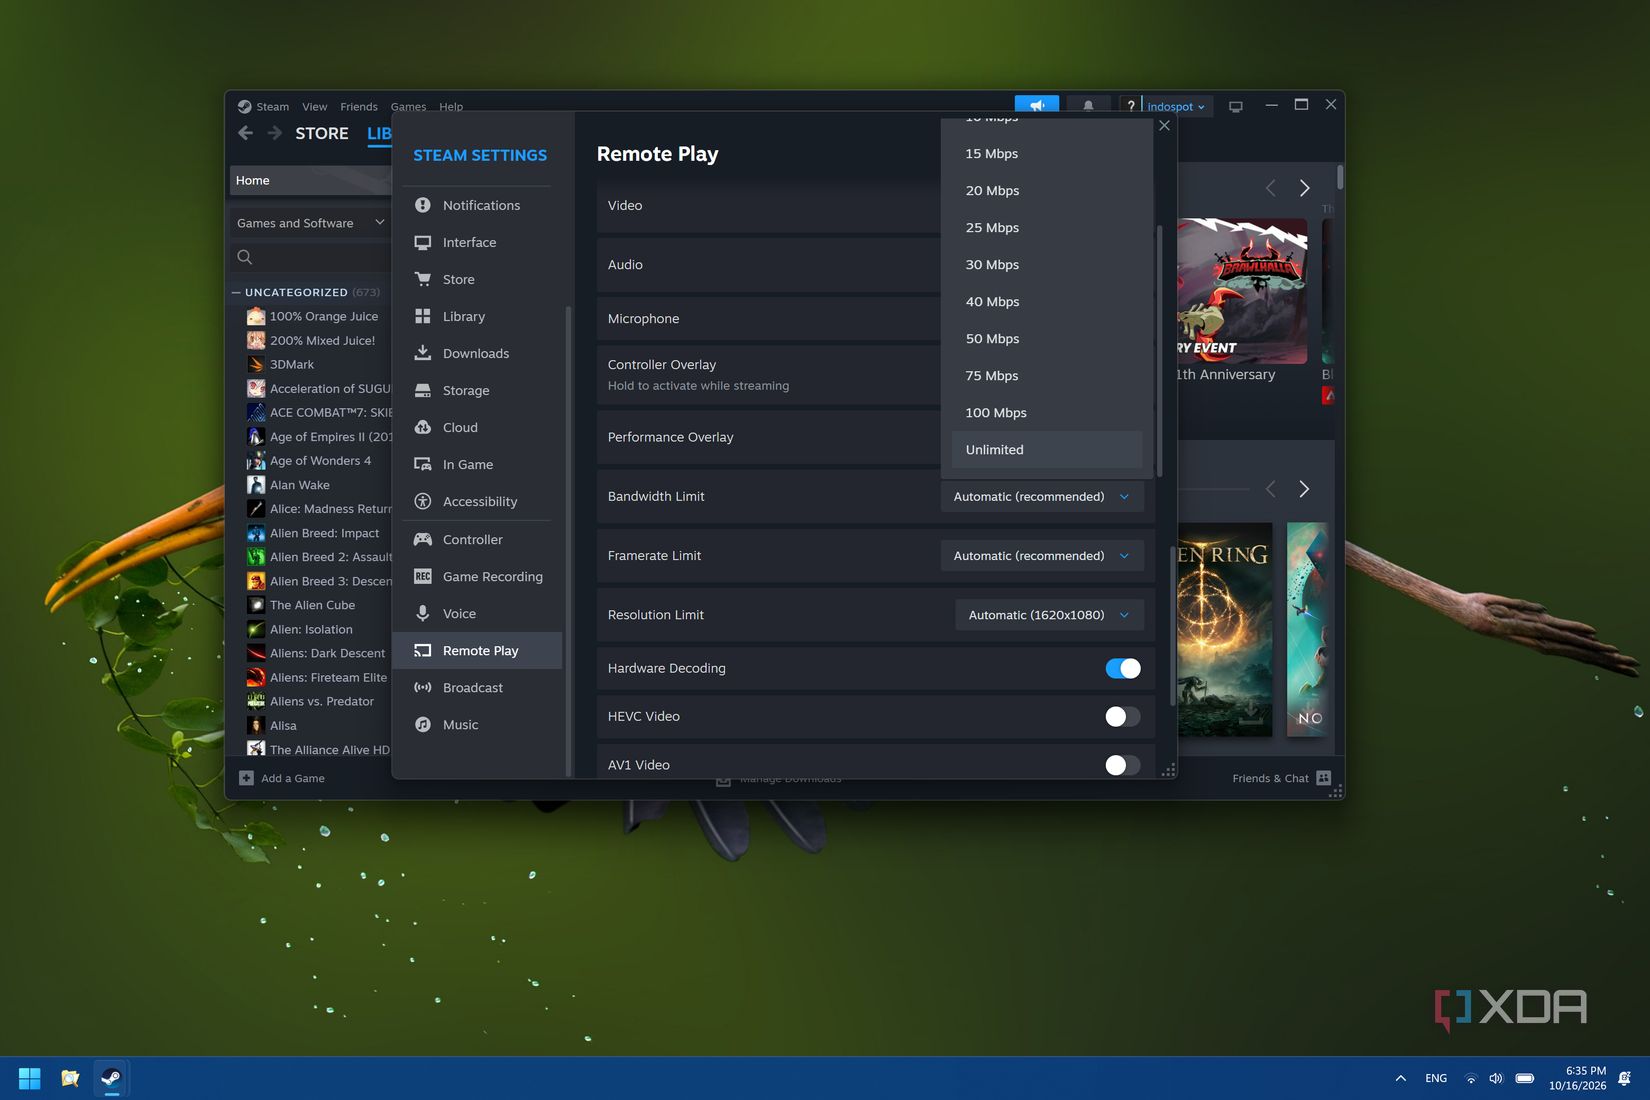
Task: Click the Accessibility icon
Action: [423, 501]
